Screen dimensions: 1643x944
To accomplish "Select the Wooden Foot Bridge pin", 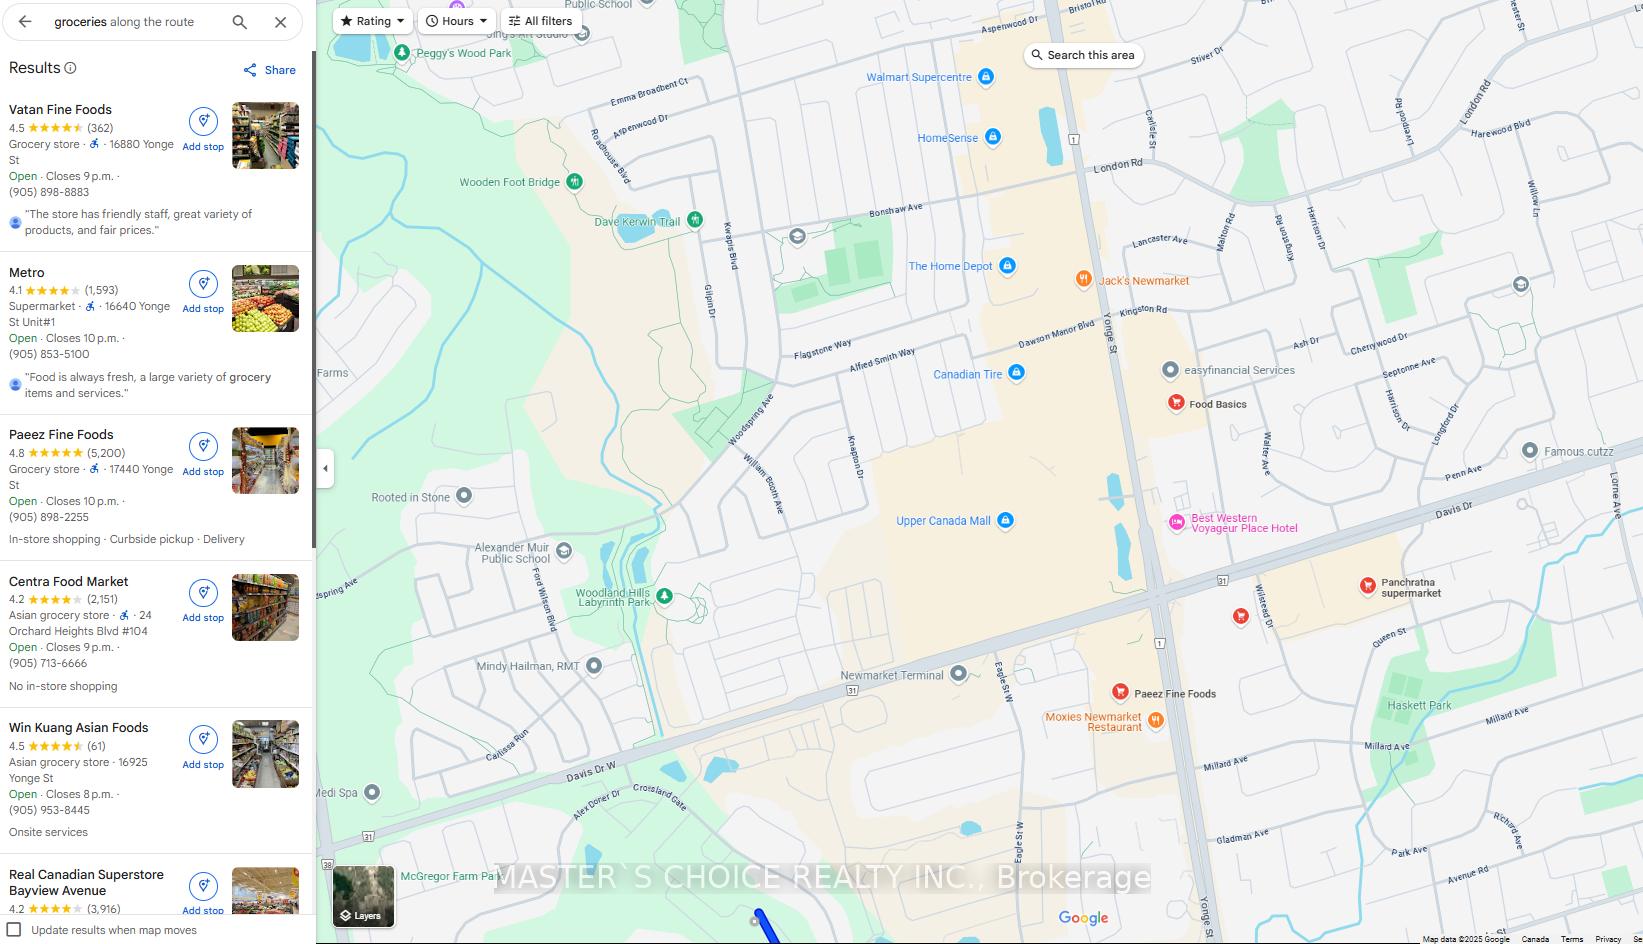I will [574, 181].
